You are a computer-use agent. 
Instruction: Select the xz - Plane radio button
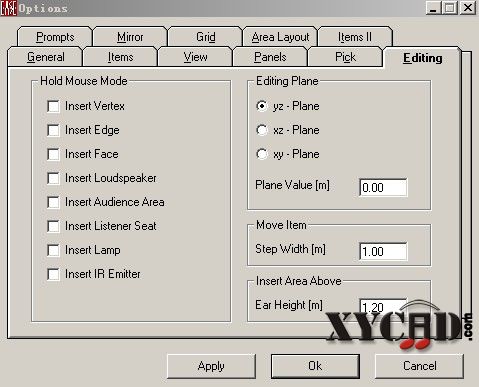pos(262,130)
